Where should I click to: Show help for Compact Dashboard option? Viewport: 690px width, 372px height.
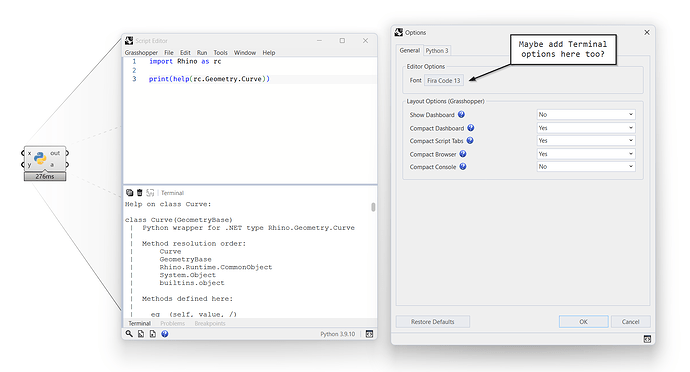pyautogui.click(x=470, y=128)
